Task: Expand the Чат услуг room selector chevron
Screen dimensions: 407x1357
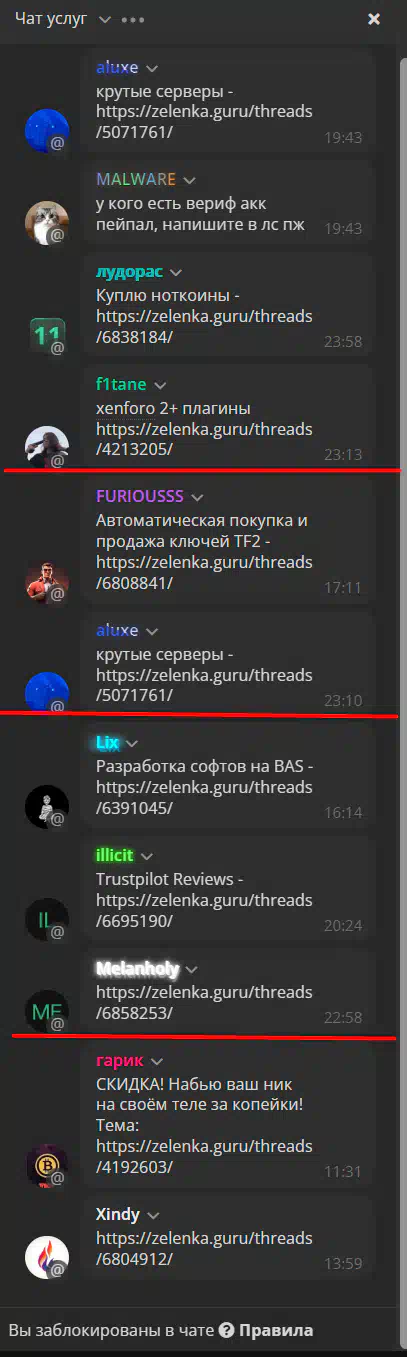Action: pos(105,19)
